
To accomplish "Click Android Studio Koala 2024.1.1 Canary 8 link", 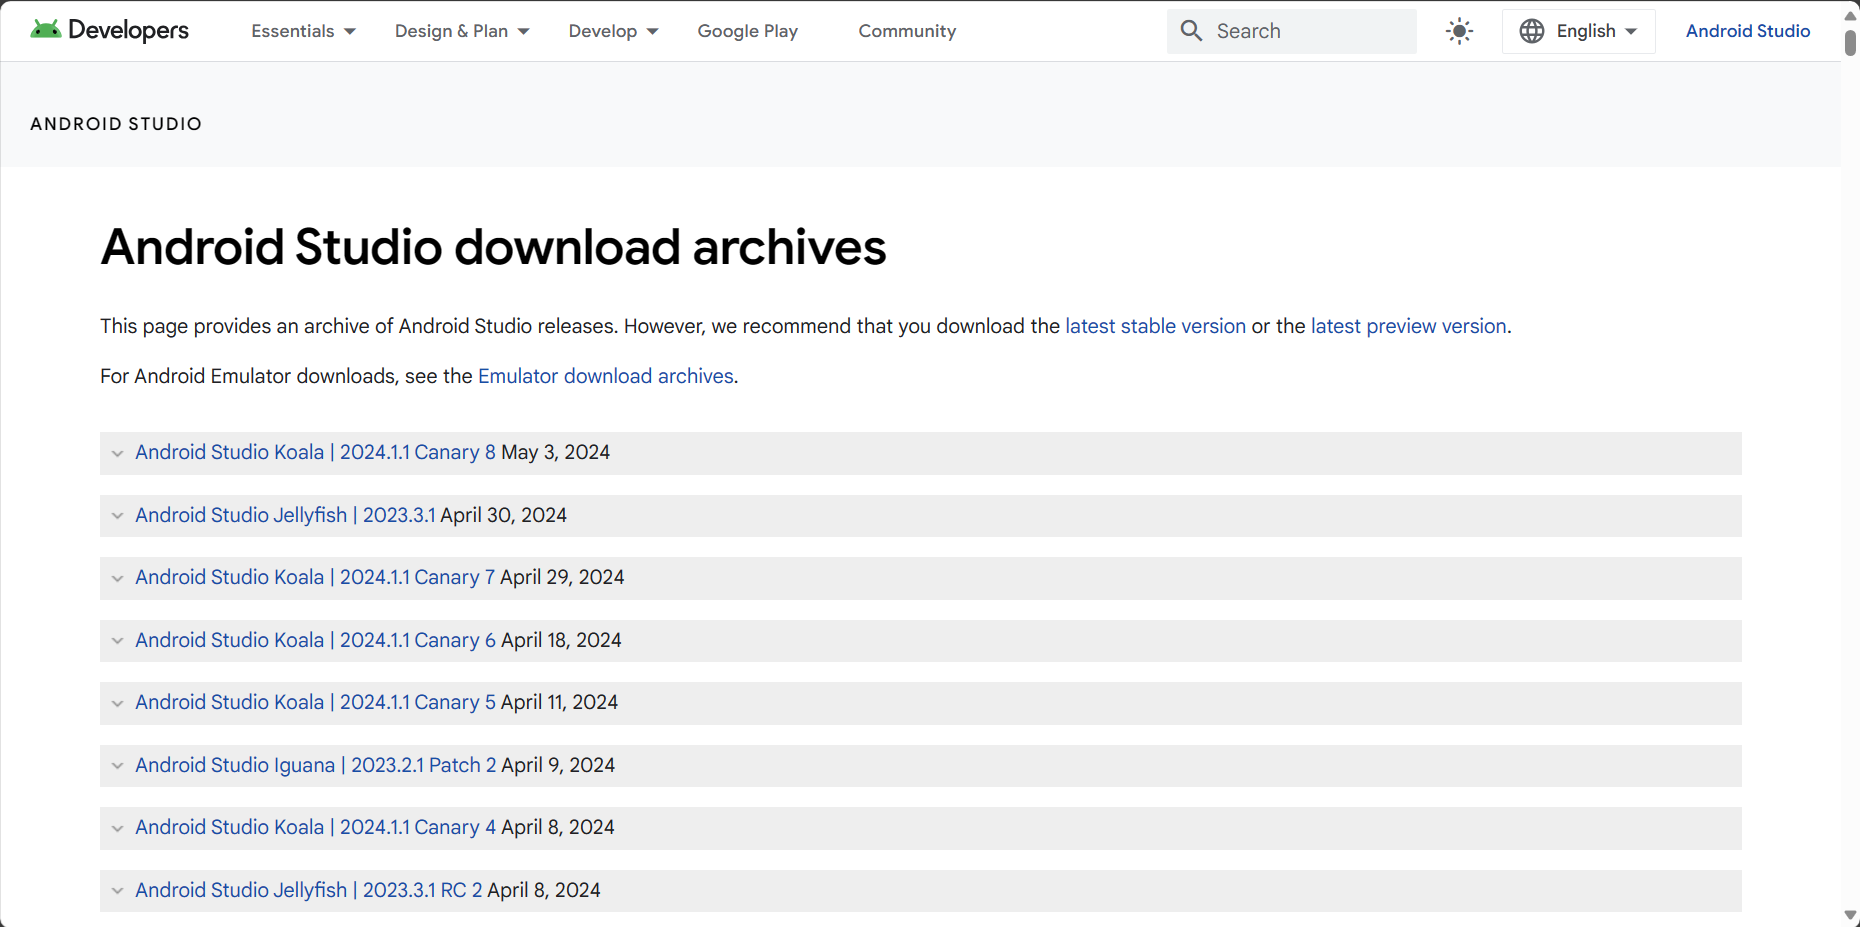I will pyautogui.click(x=315, y=452).
